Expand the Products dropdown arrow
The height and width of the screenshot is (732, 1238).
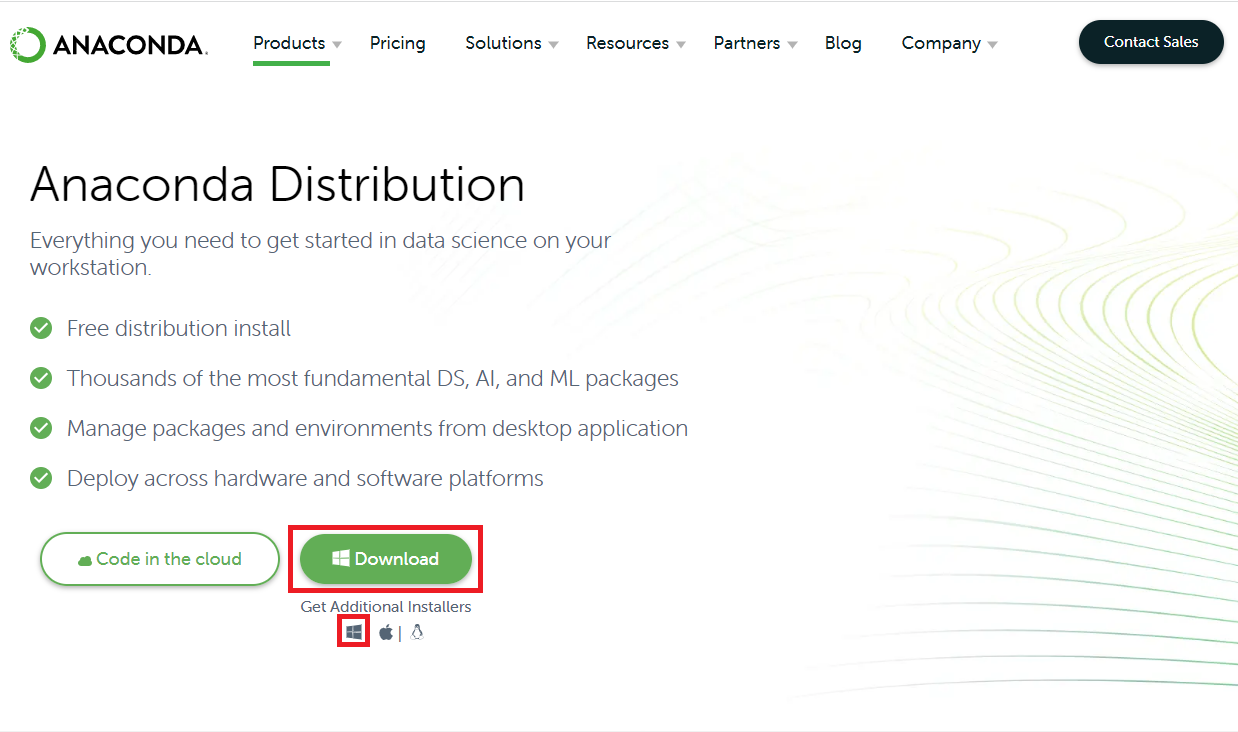[x=337, y=45]
